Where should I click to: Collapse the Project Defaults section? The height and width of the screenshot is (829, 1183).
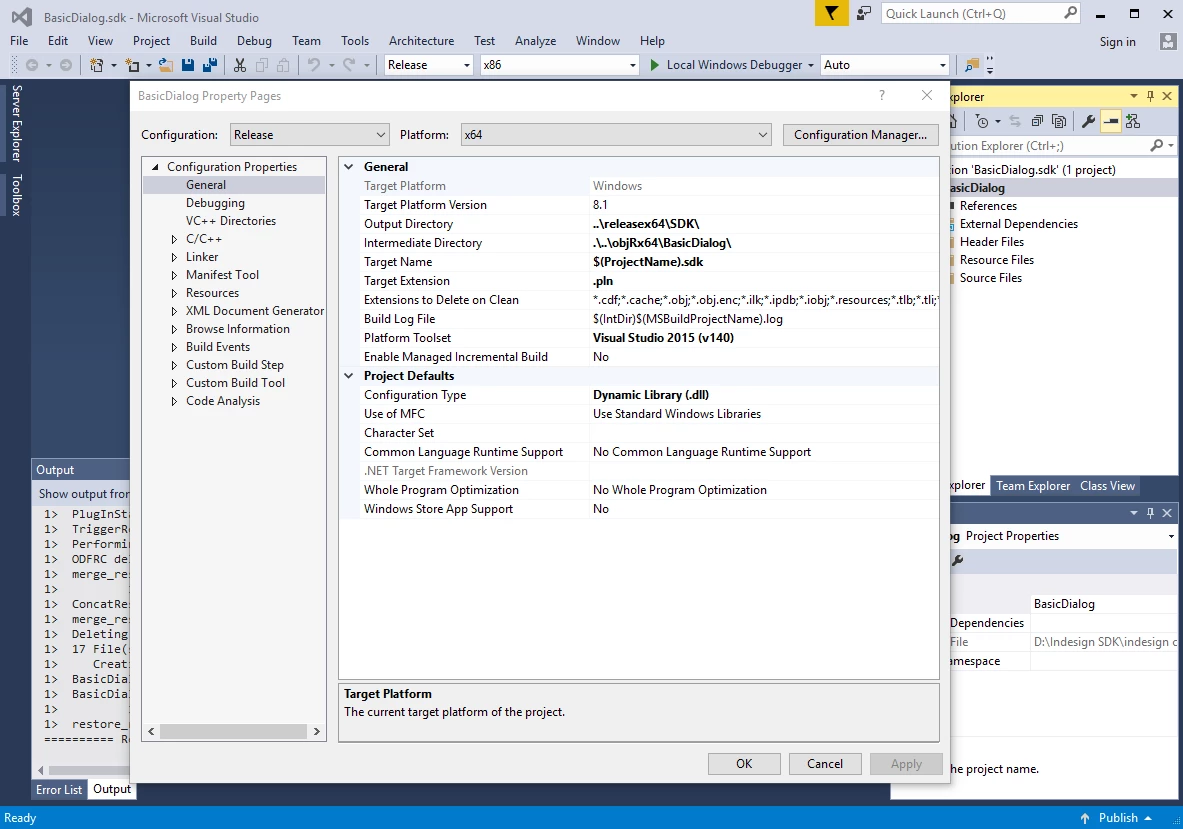click(x=349, y=376)
